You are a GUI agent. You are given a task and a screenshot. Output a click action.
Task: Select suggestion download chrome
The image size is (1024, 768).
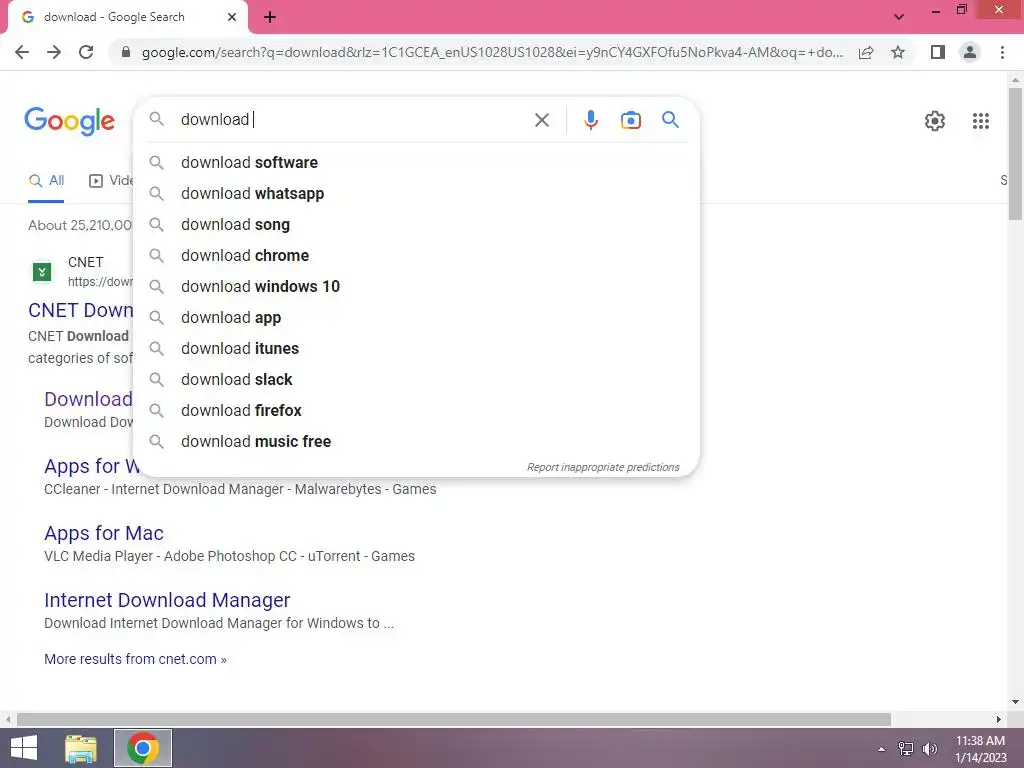pyautogui.click(x=416, y=255)
